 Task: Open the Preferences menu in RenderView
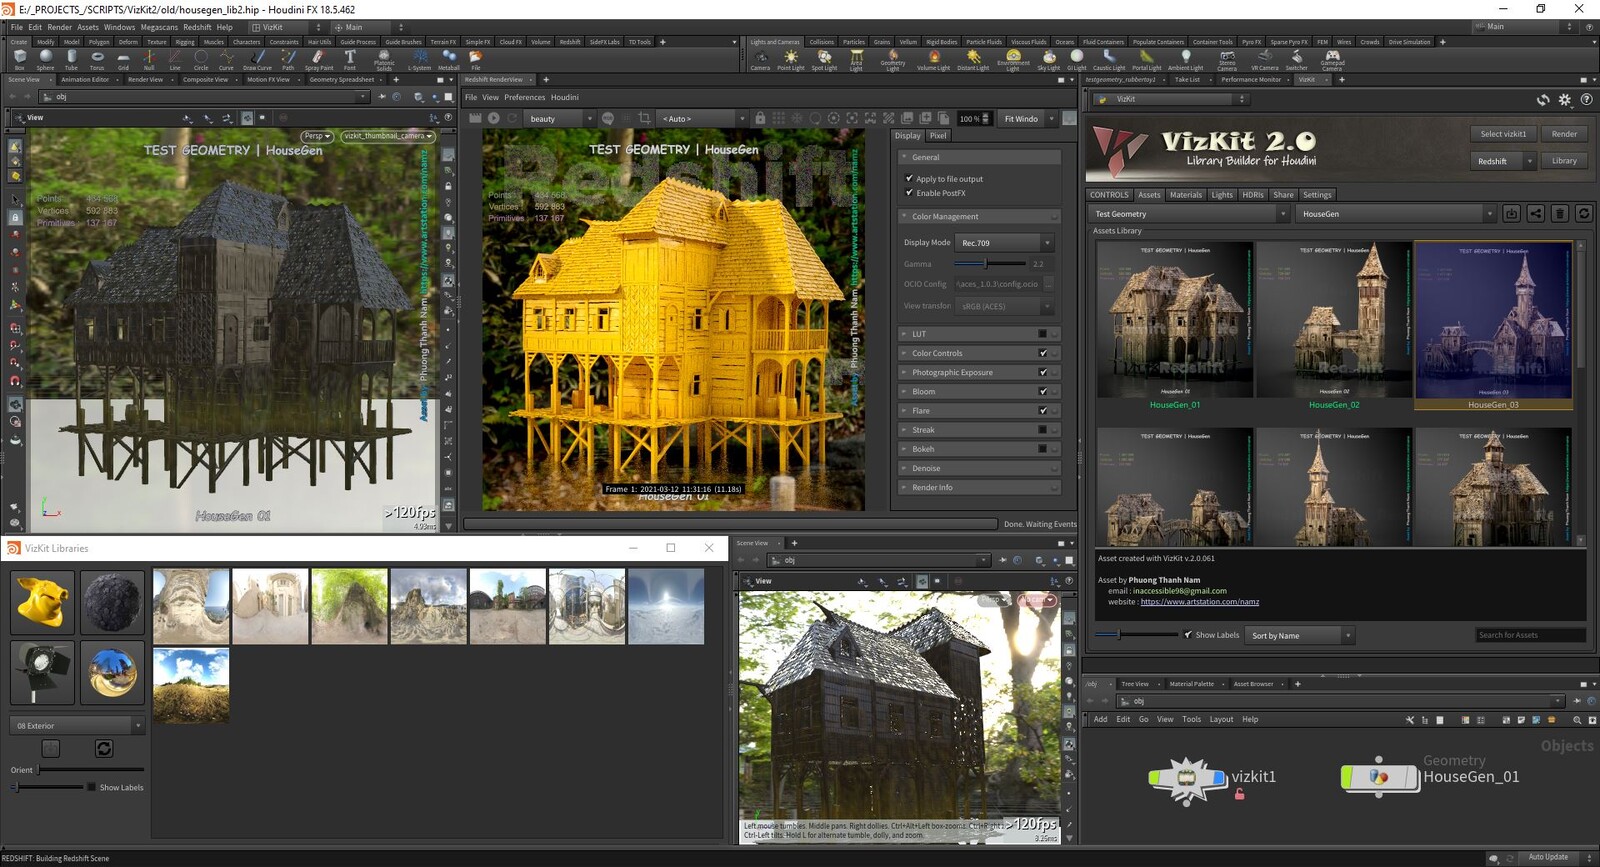[525, 97]
